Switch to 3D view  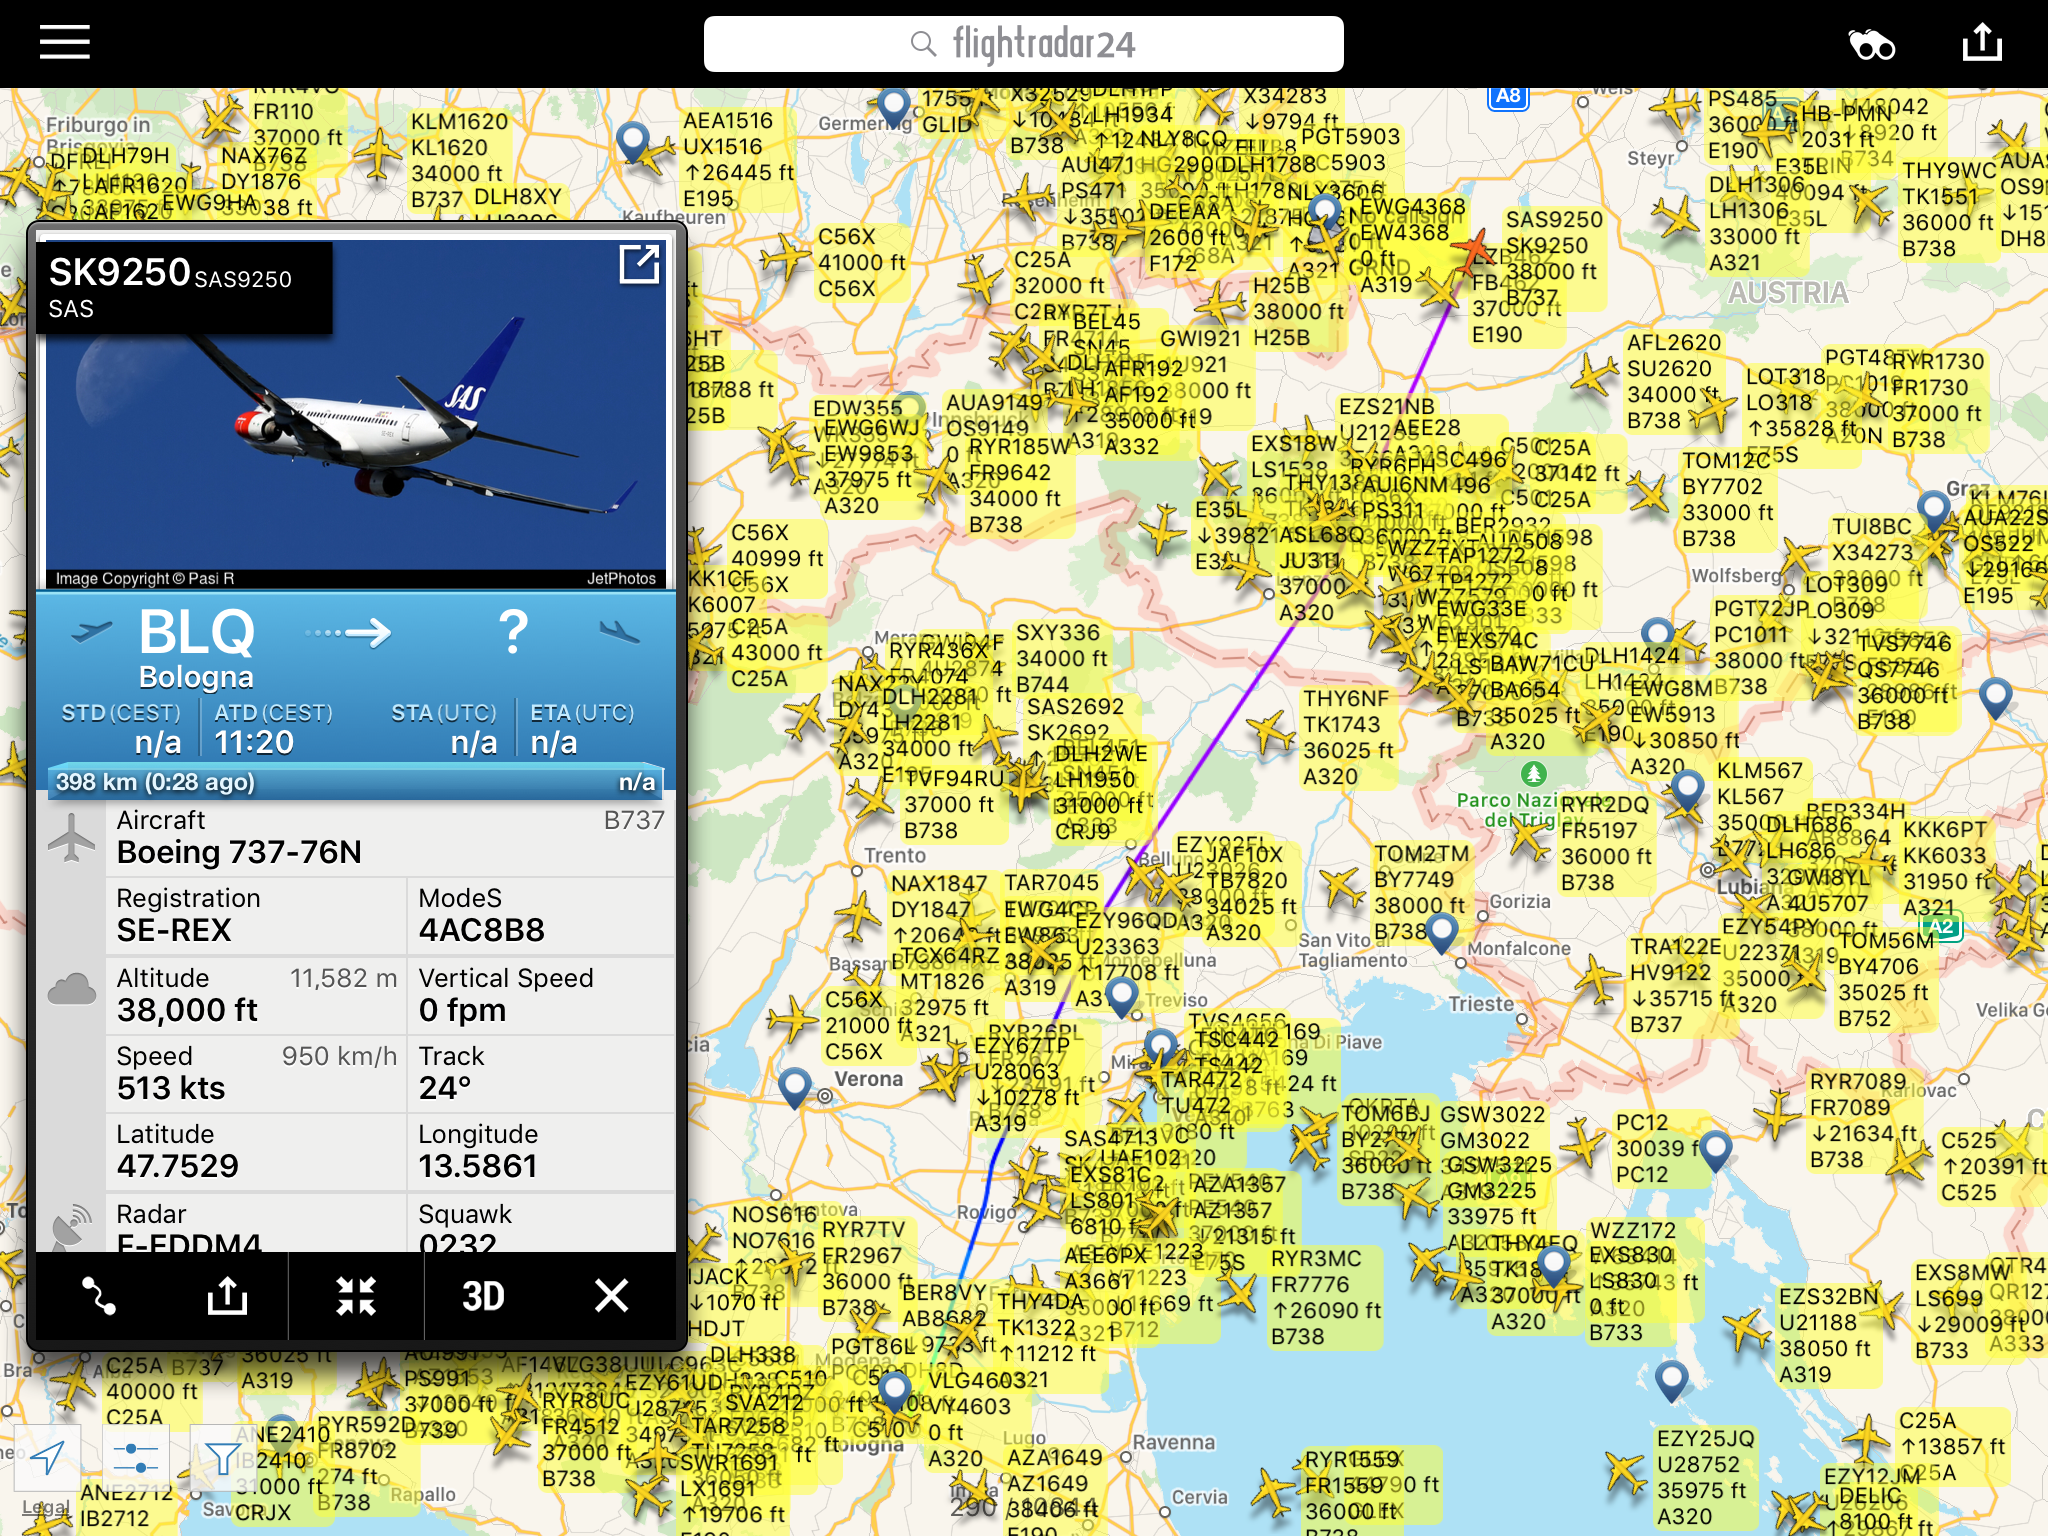click(483, 1295)
